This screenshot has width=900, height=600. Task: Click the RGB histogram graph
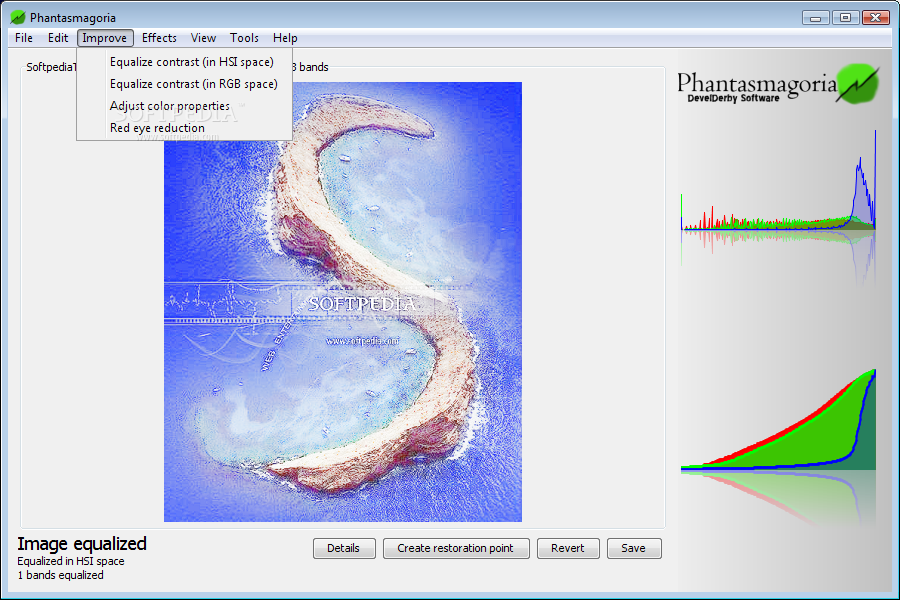pyautogui.click(x=778, y=181)
